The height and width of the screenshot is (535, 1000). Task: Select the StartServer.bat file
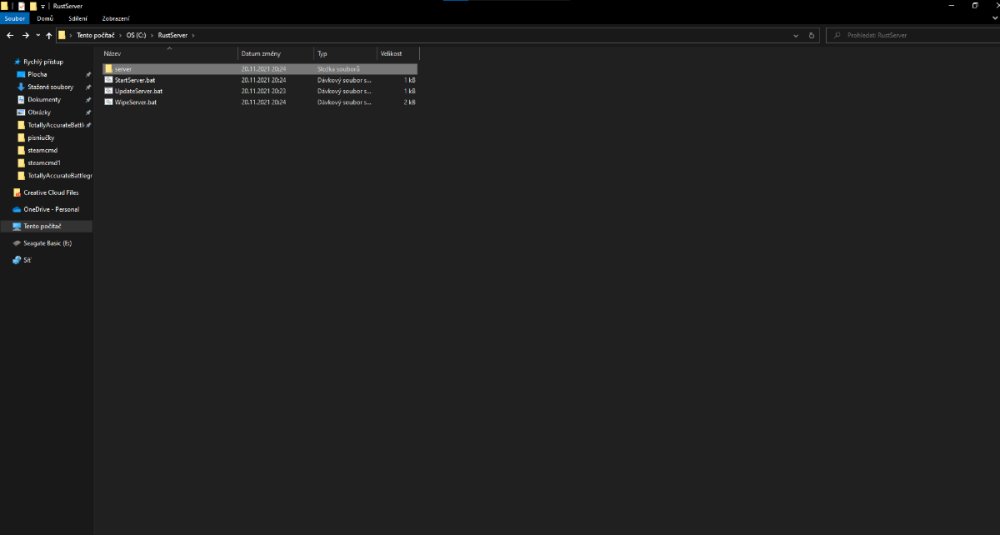pos(135,80)
